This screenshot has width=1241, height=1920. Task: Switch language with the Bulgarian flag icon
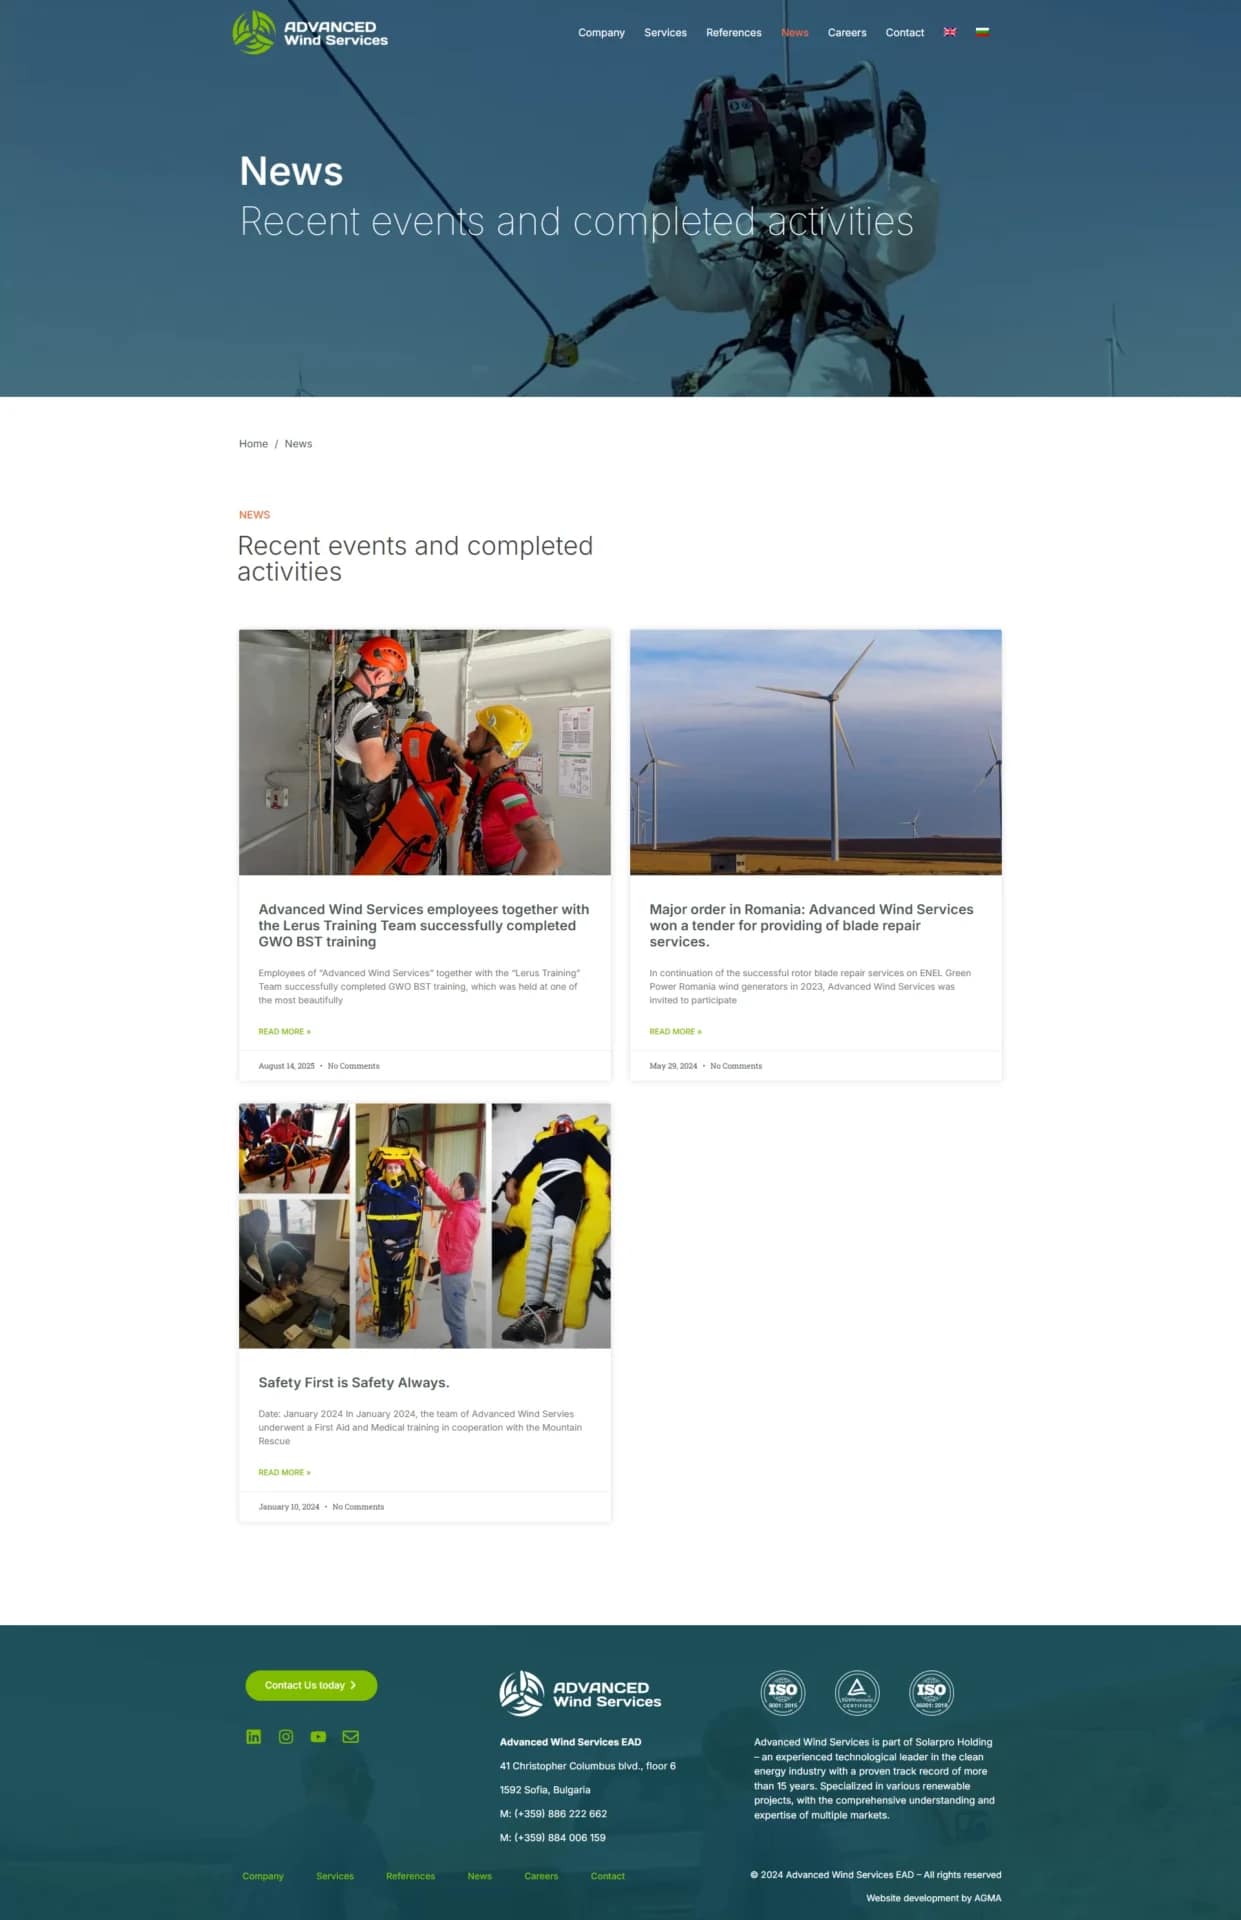(983, 32)
